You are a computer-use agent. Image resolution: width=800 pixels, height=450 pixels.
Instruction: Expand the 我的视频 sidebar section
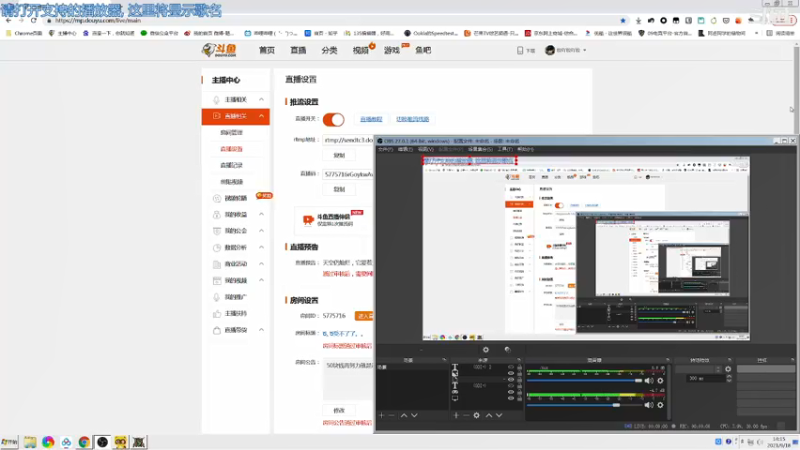(x=261, y=280)
